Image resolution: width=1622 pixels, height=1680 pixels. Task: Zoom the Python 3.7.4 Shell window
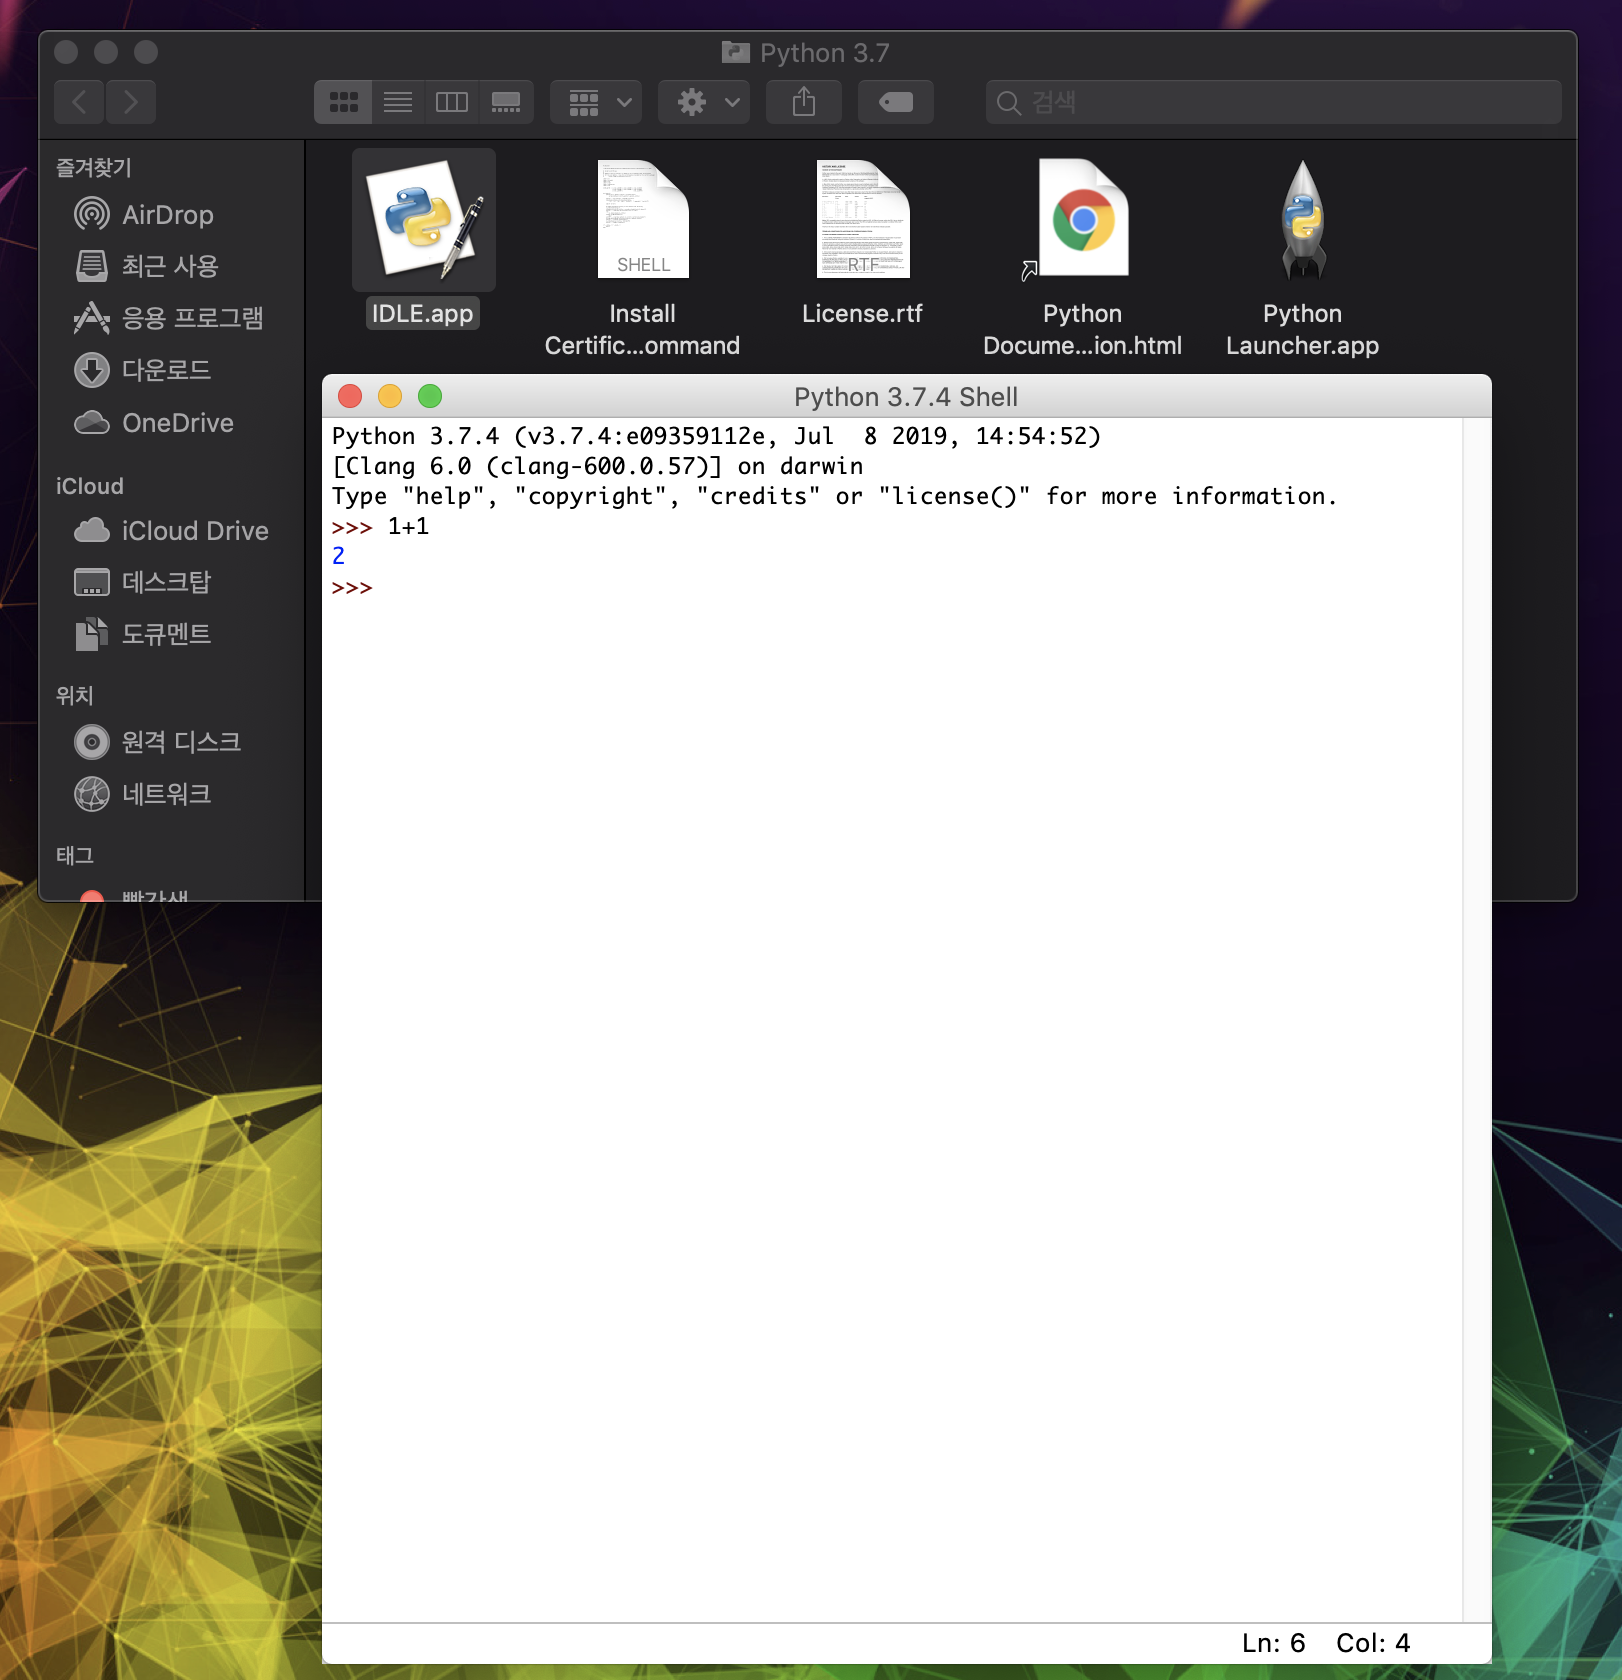coord(430,396)
